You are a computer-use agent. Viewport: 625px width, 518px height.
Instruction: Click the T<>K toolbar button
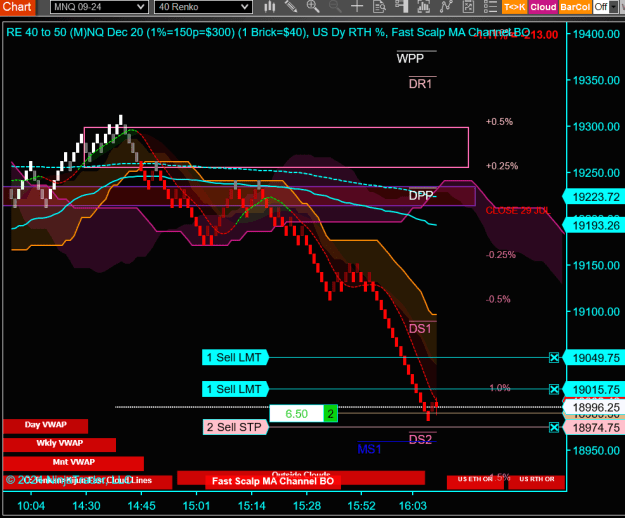pyautogui.click(x=515, y=7)
